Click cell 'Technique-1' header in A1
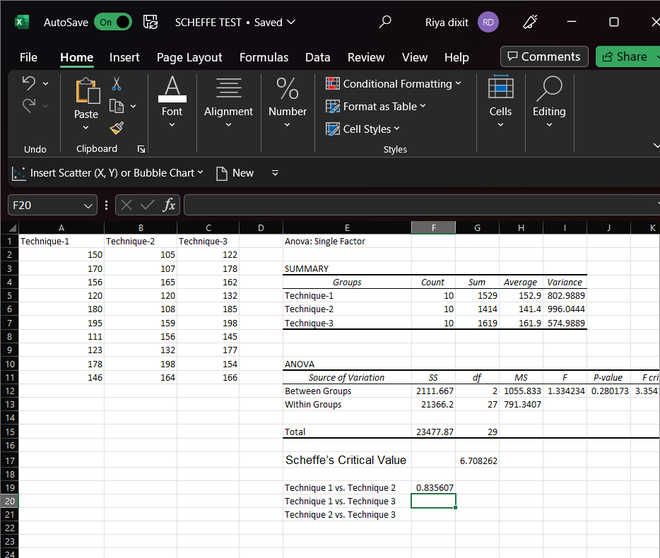The image size is (660, 558). coord(61,241)
